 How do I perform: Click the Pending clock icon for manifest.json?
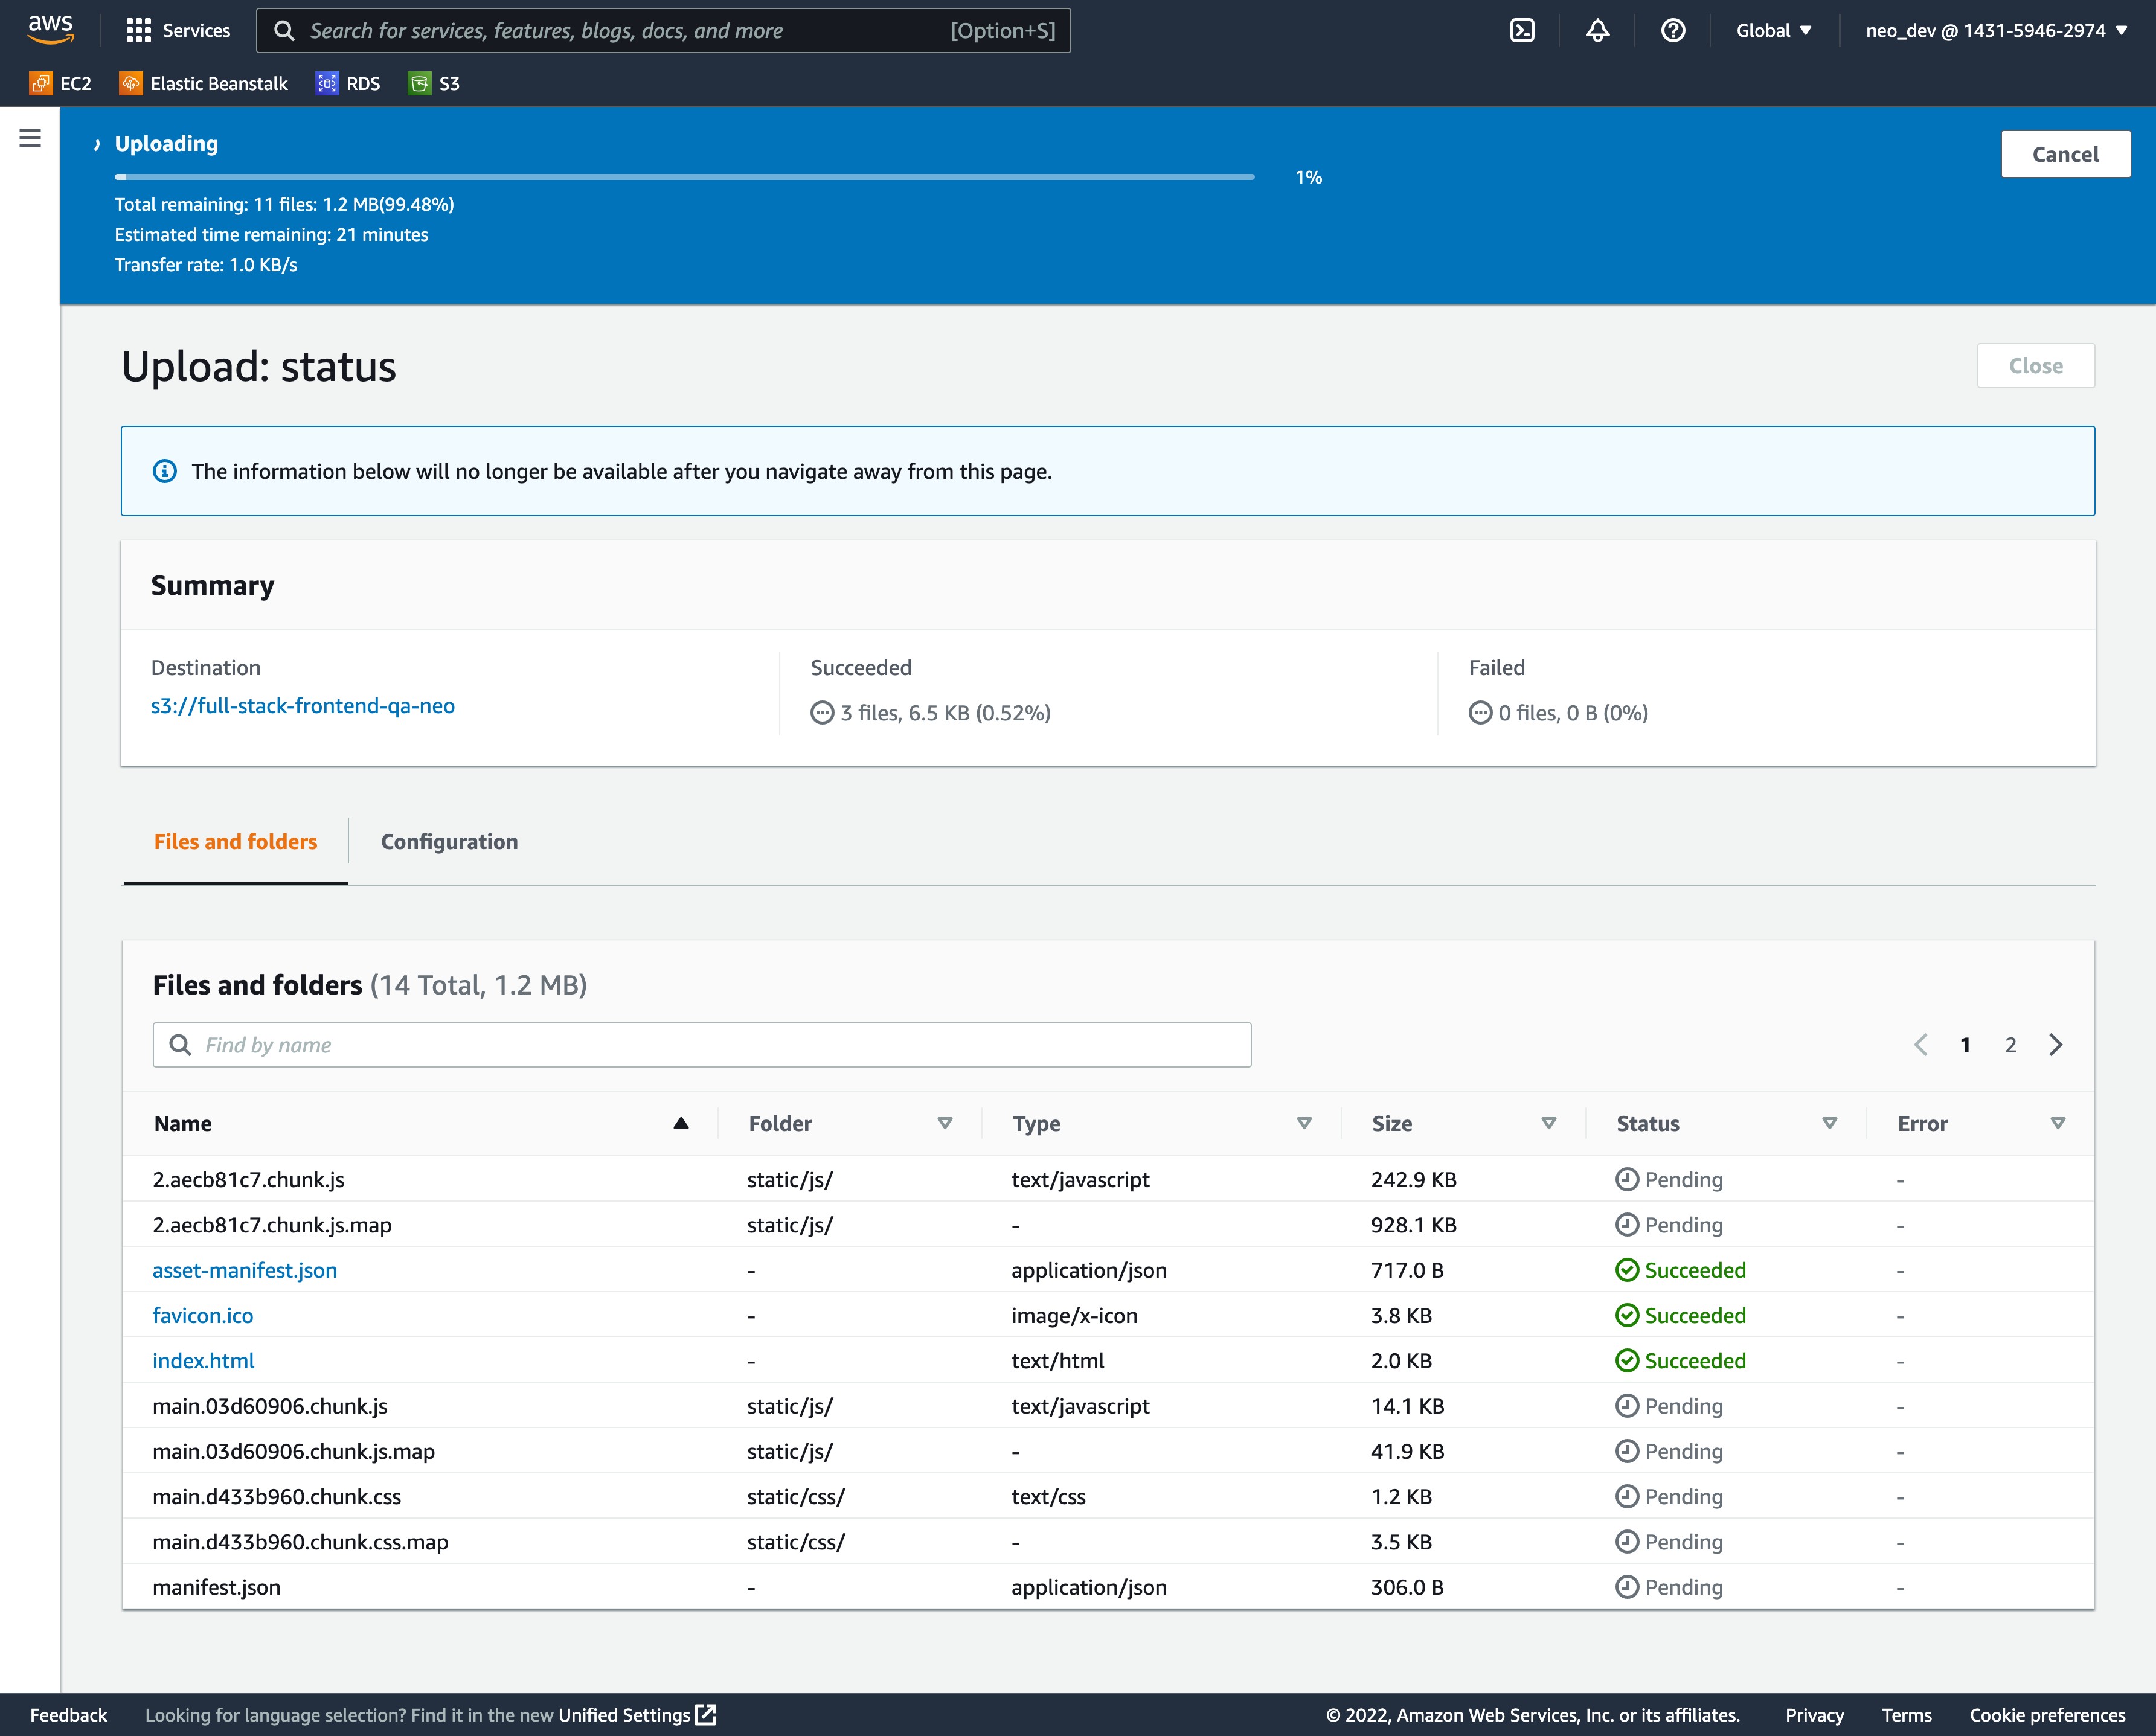click(1627, 1587)
